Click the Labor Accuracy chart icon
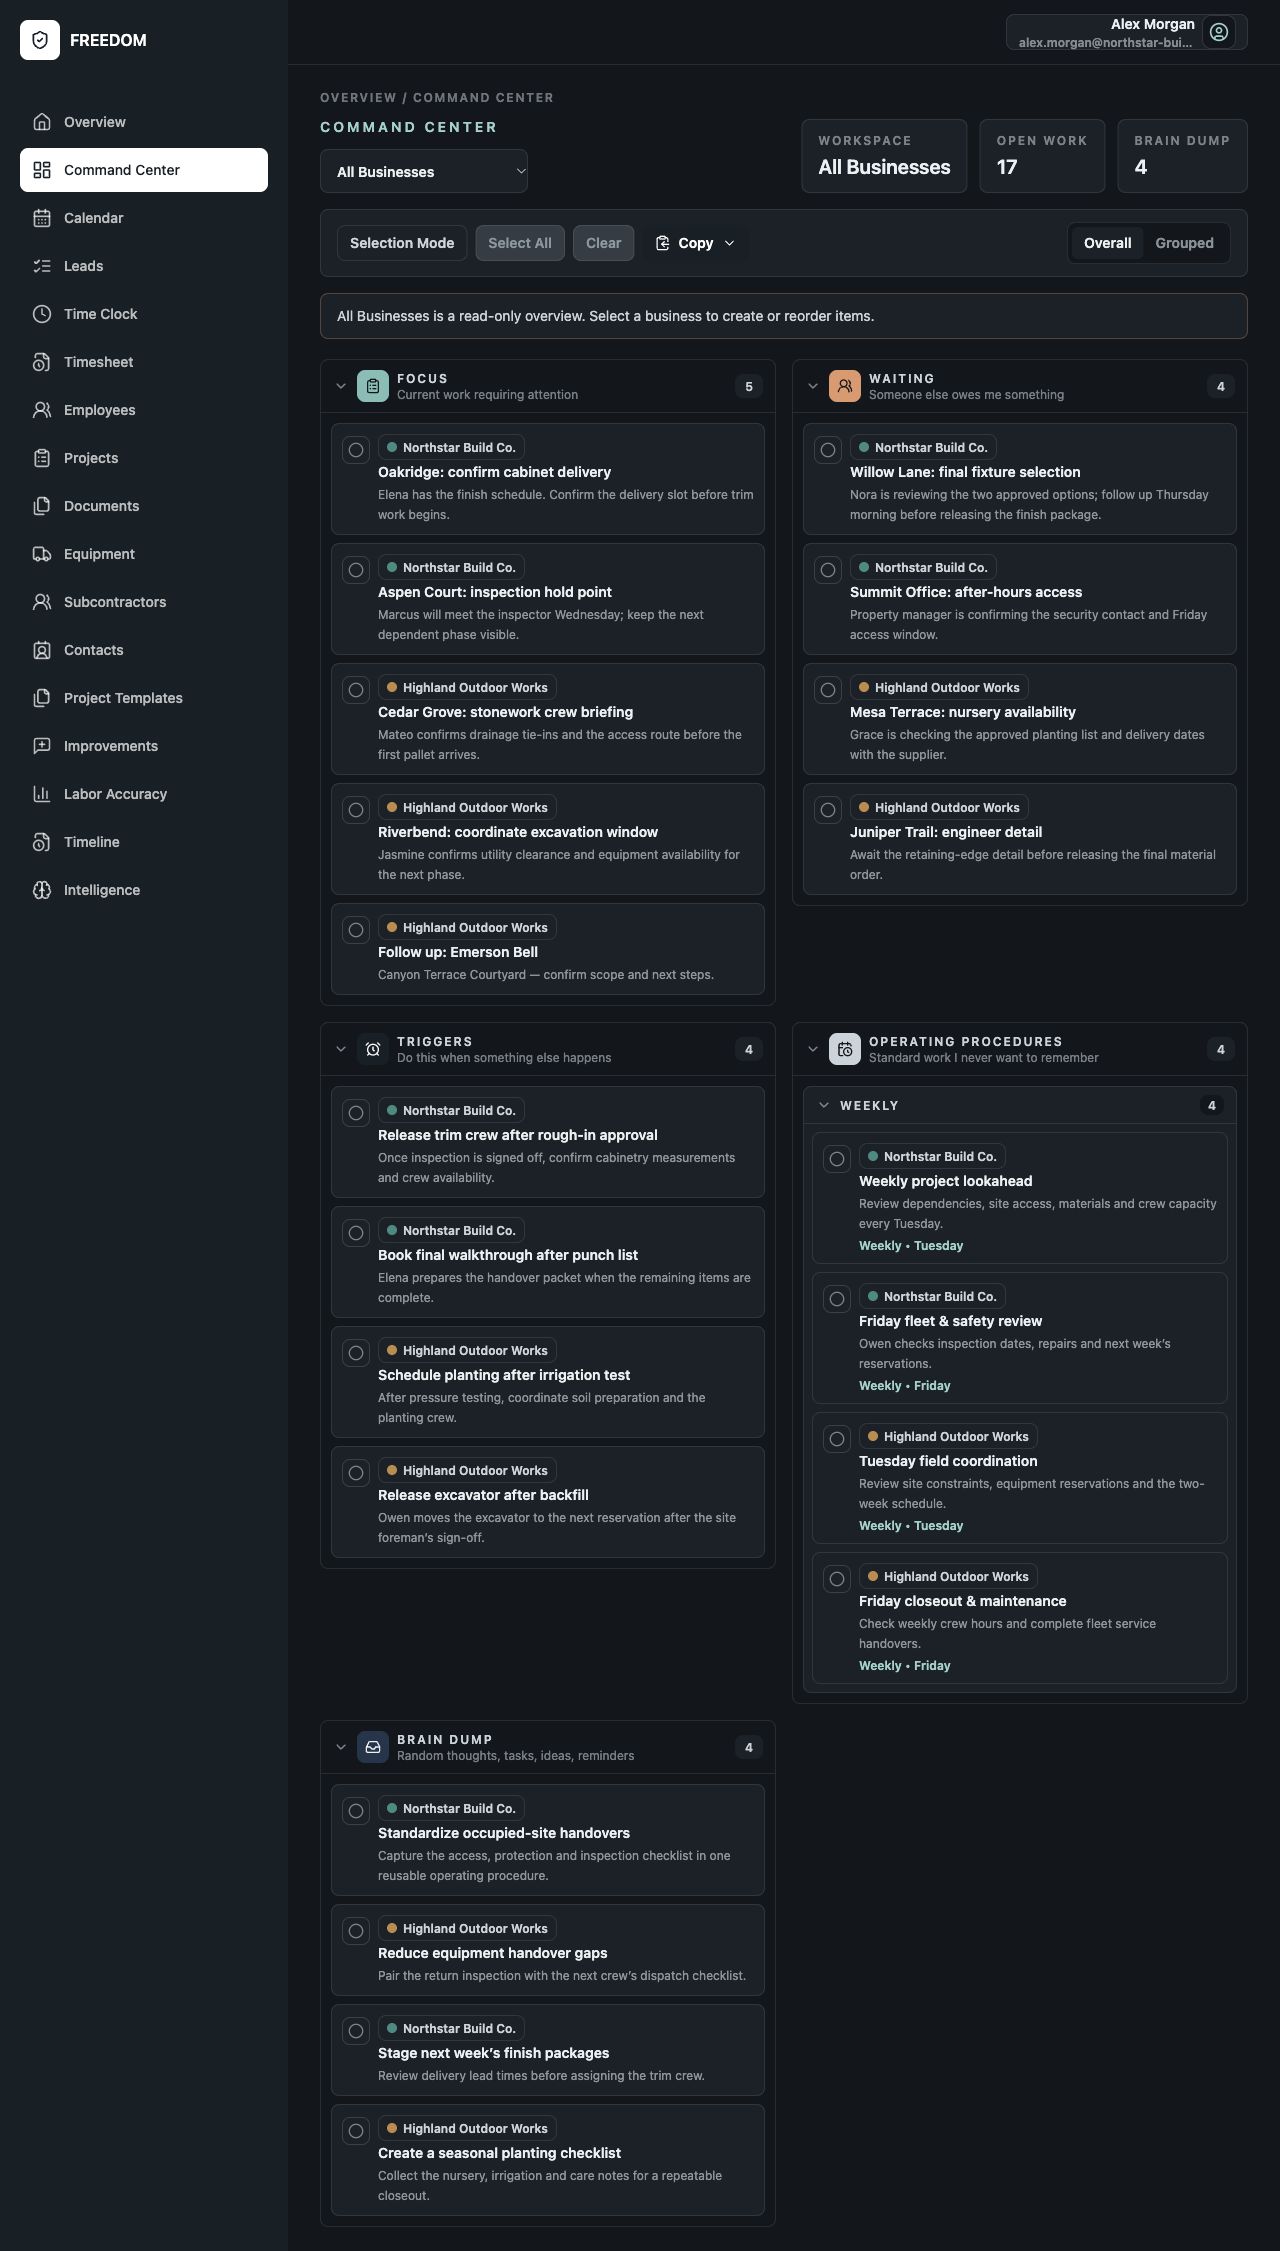The height and width of the screenshot is (2251, 1280). point(42,794)
